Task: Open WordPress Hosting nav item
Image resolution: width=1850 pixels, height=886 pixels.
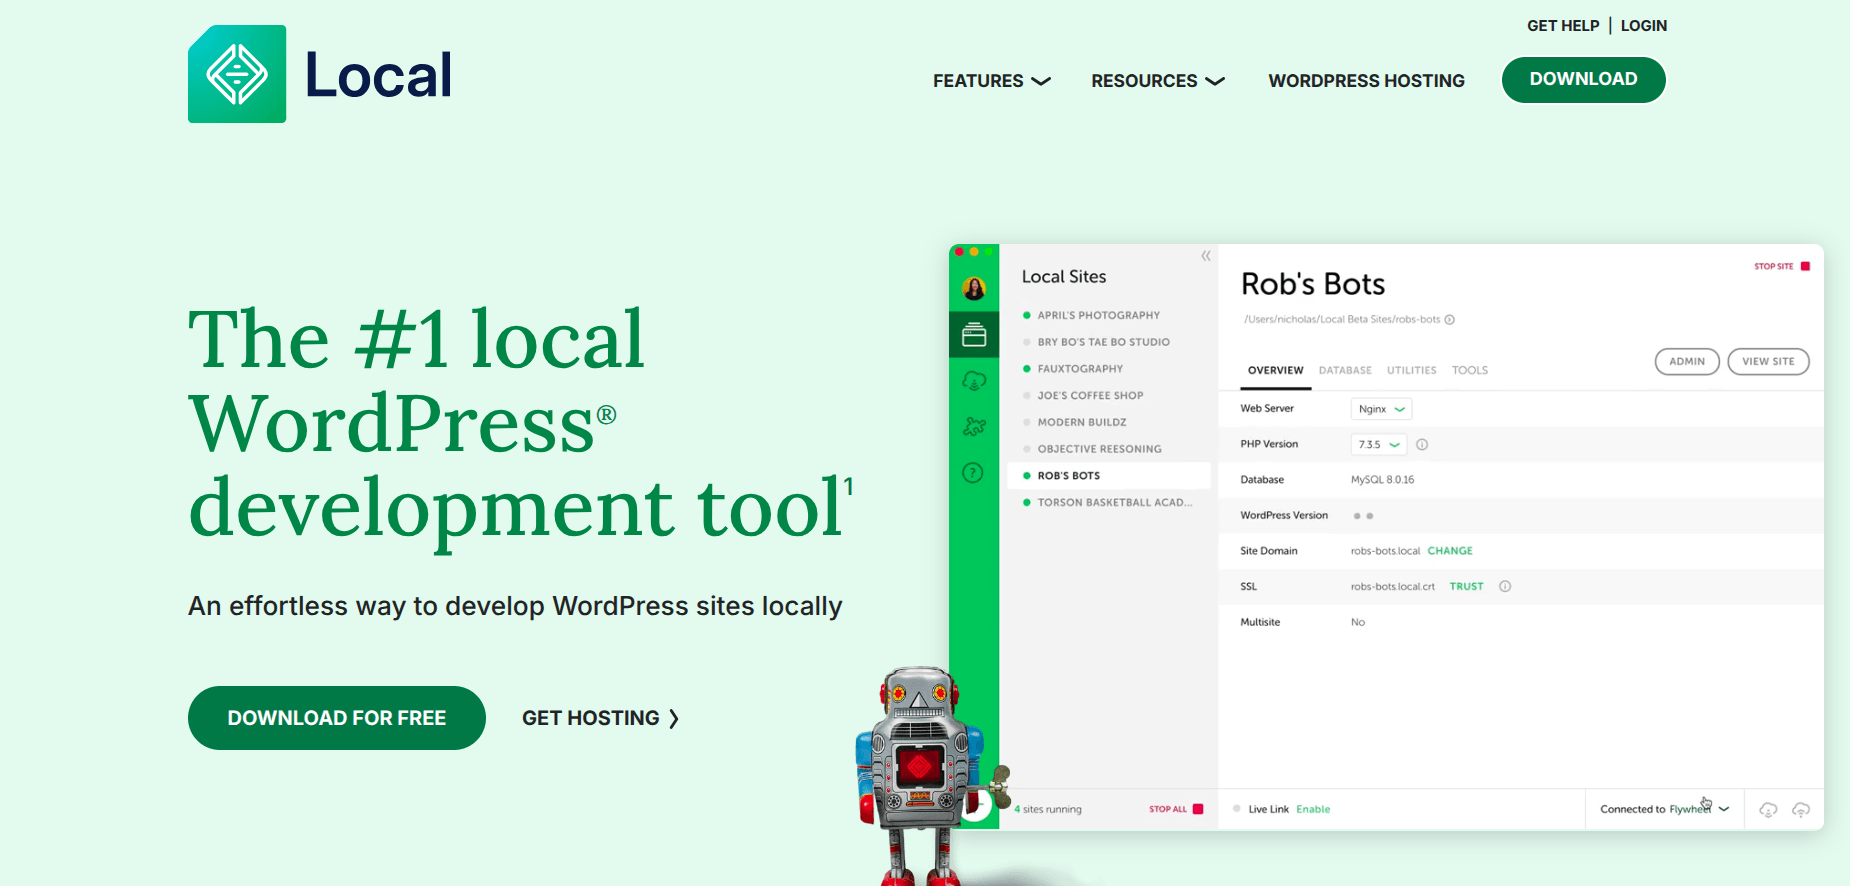Action: click(x=1366, y=81)
